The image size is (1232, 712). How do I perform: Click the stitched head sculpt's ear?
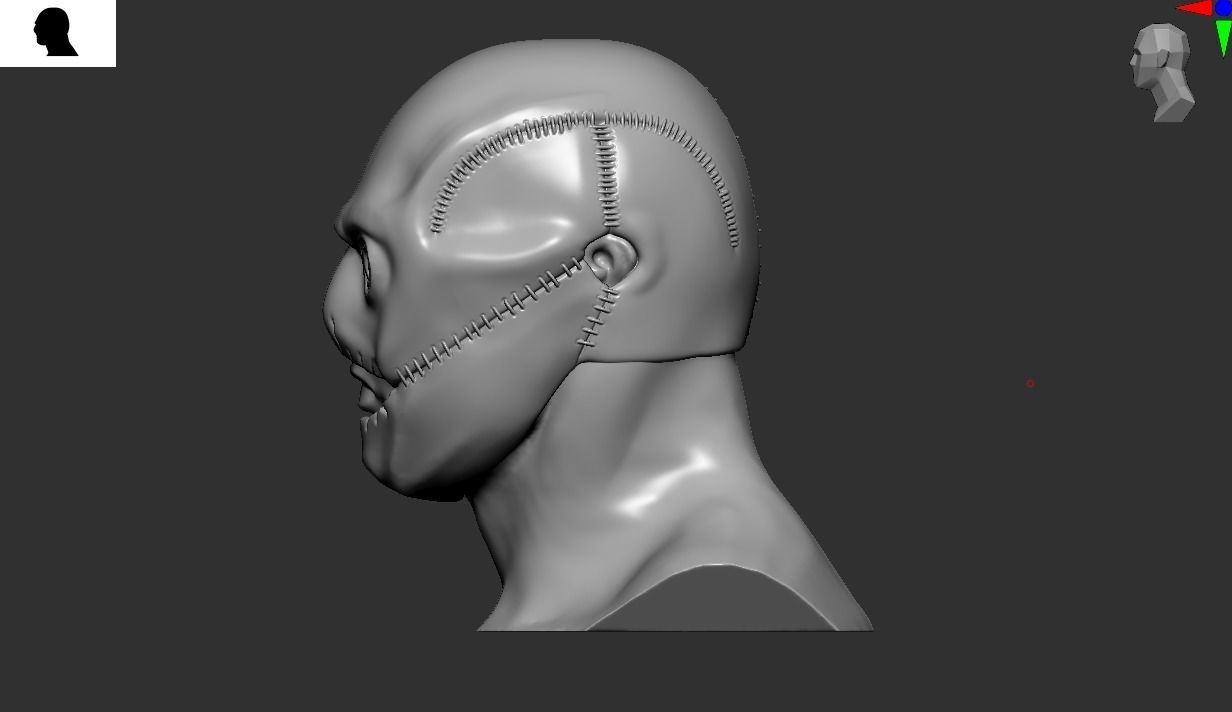coord(609,260)
